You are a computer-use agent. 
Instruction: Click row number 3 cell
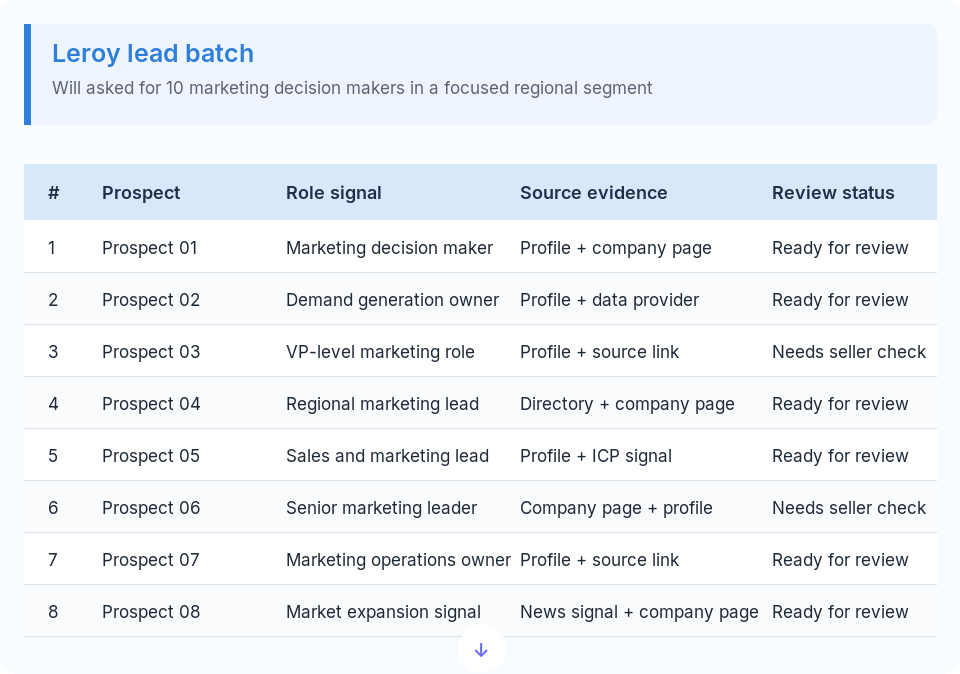(x=53, y=352)
